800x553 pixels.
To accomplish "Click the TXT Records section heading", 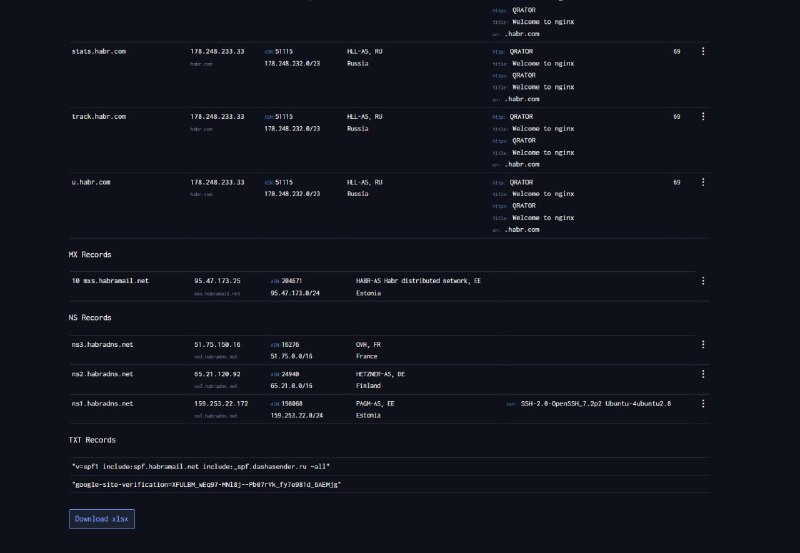I will point(92,440).
